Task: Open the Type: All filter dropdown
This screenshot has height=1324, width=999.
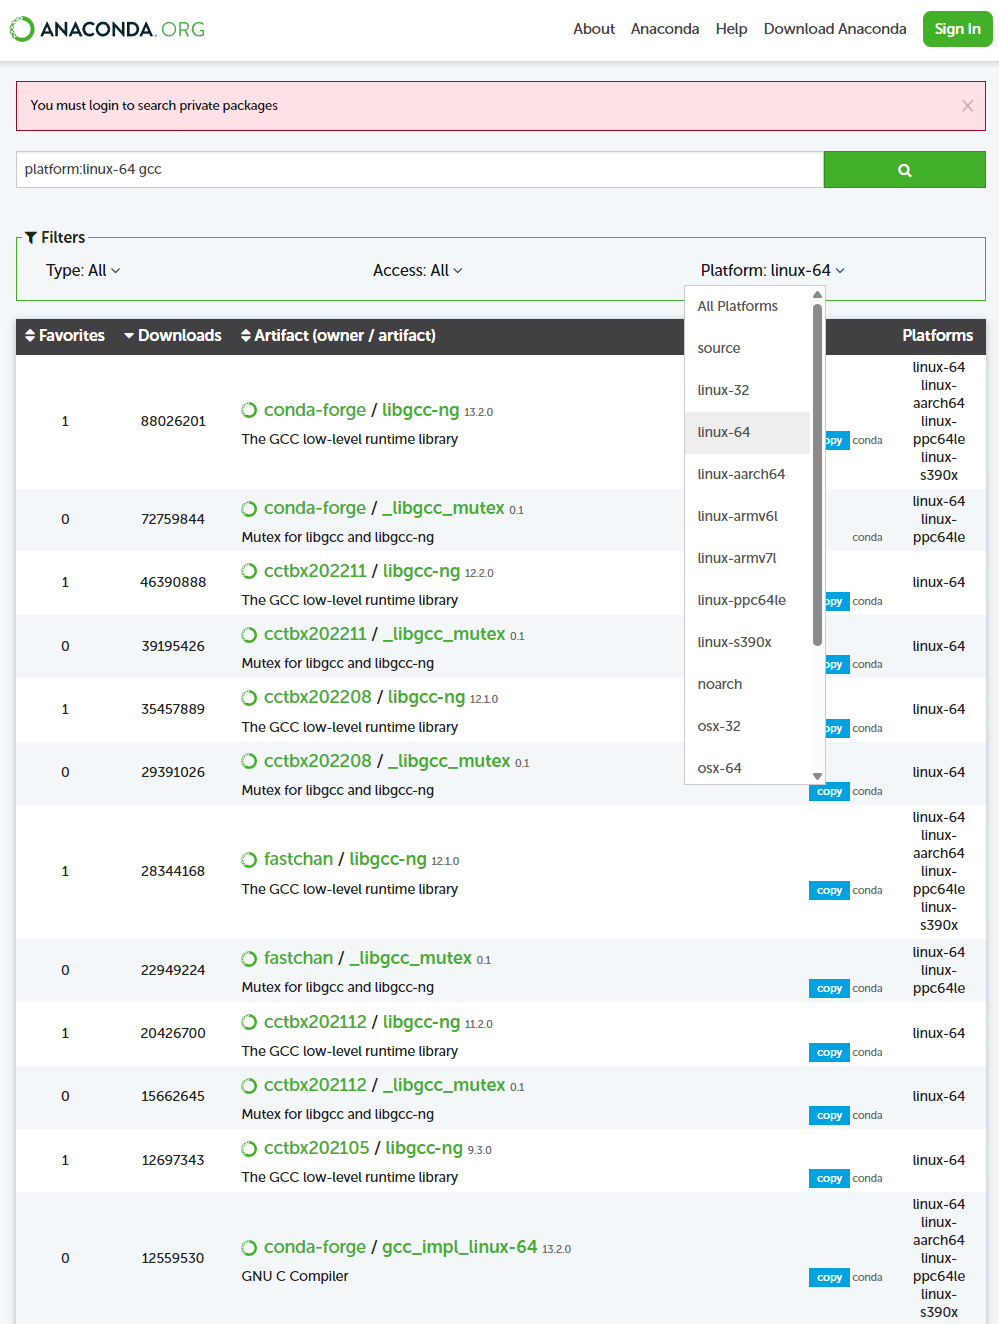Action: point(83,271)
